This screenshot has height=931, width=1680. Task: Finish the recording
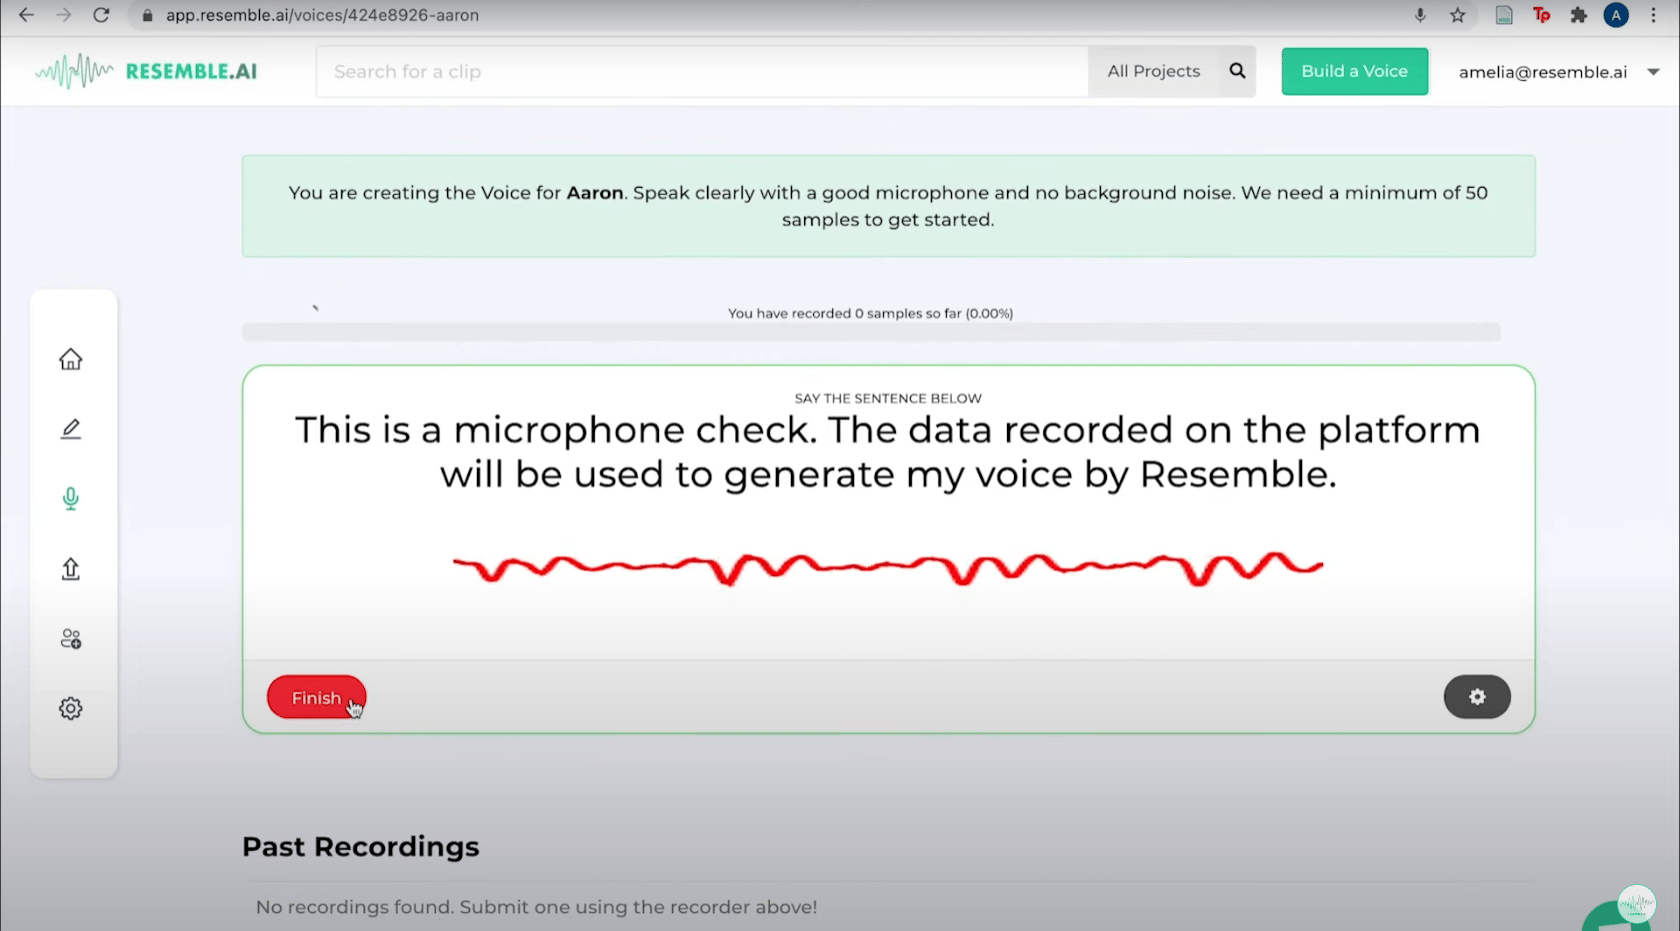[316, 697]
